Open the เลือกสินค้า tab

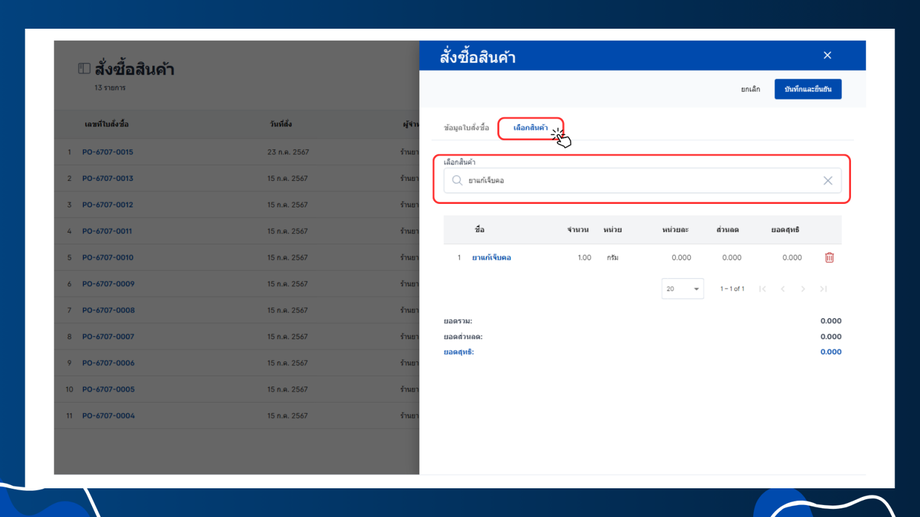pyautogui.click(x=530, y=127)
